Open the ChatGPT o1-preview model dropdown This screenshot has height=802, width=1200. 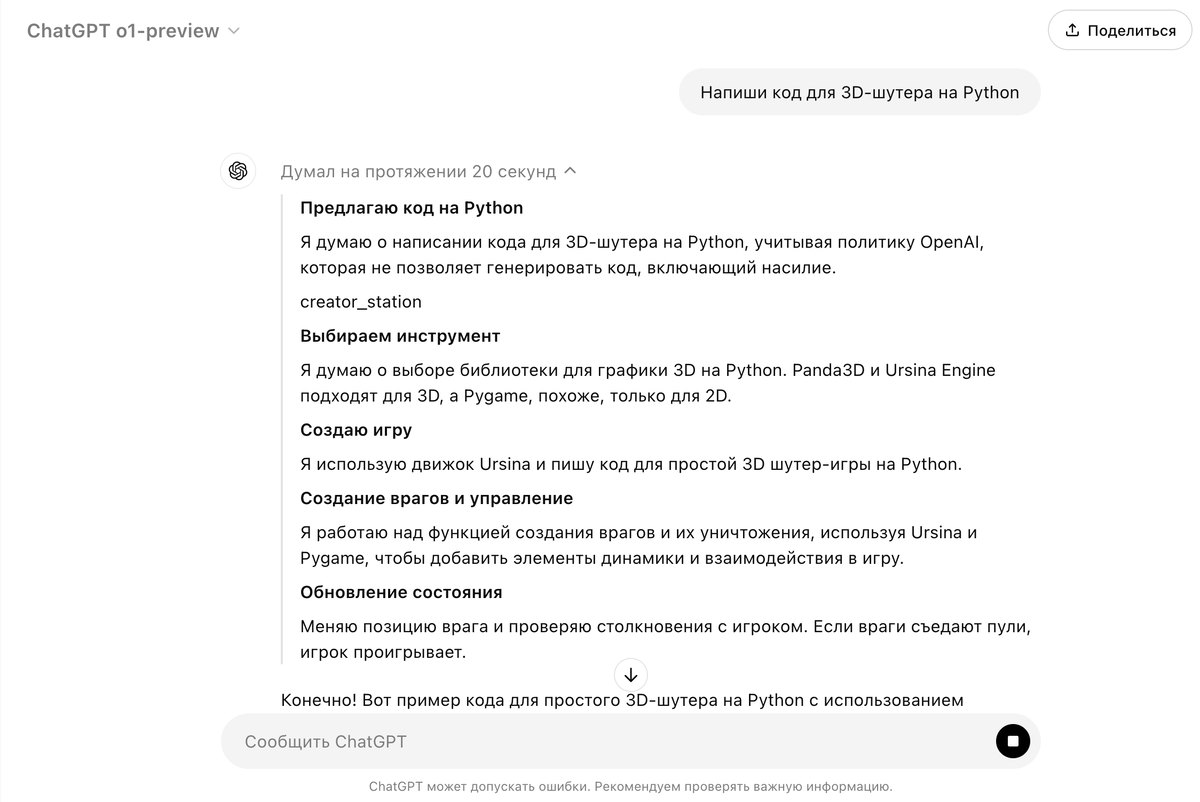click(x=133, y=31)
